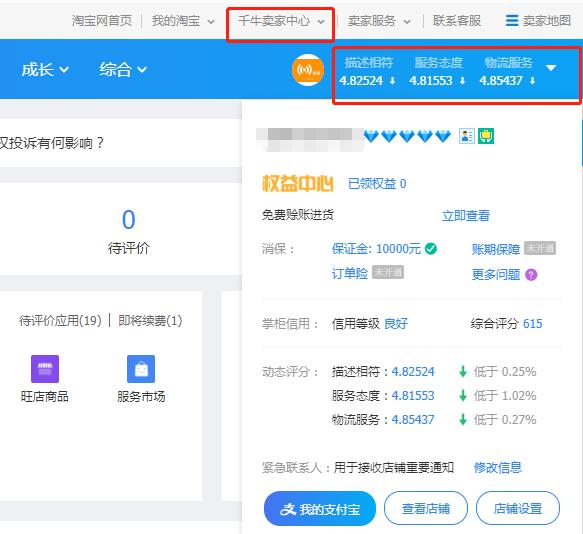Viewport: 583px width, 534px height.
Task: Open 联系客服 in the top bar
Action: click(457, 21)
